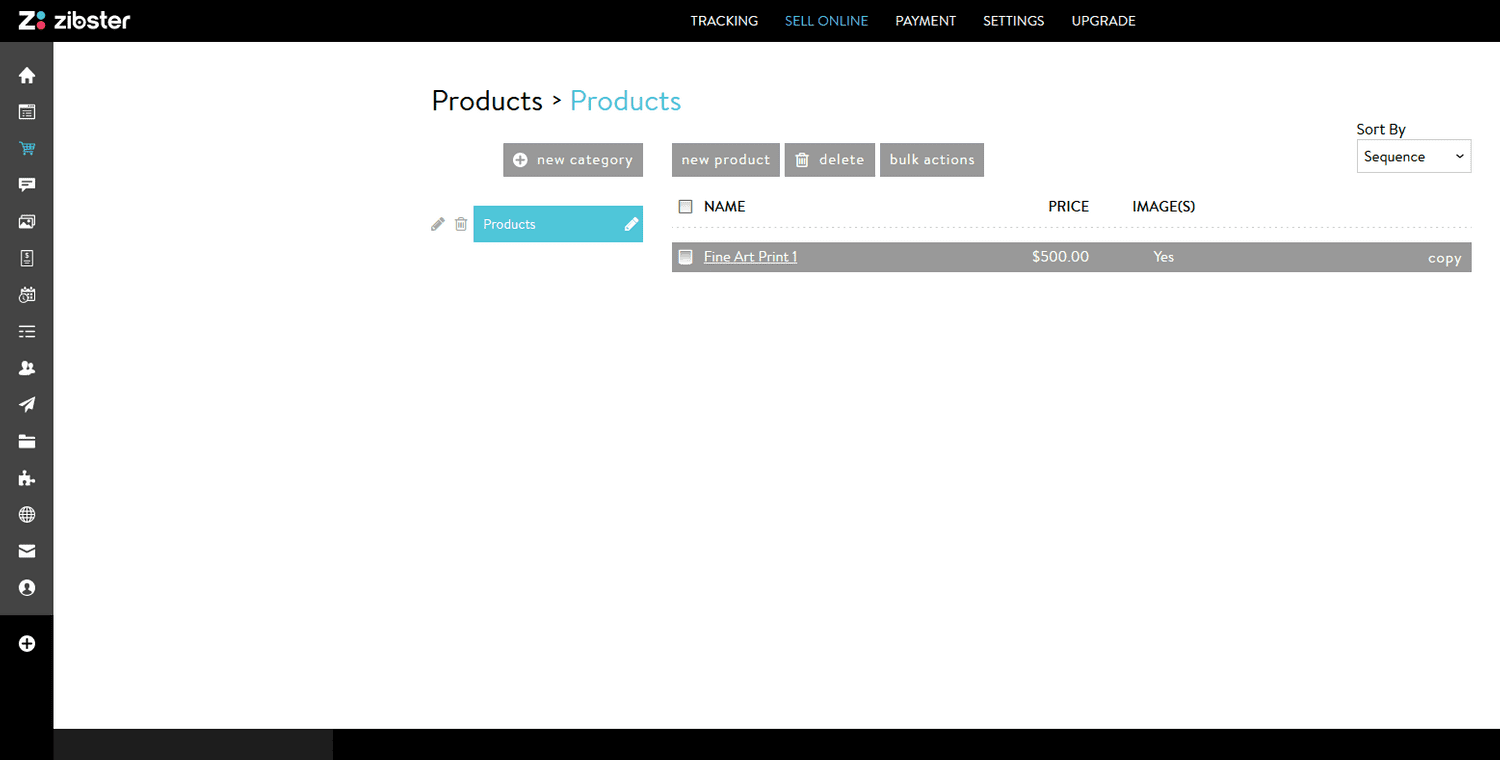The height and width of the screenshot is (760, 1500).
Task: Open the website globe icon in sidebar
Action: click(27, 514)
